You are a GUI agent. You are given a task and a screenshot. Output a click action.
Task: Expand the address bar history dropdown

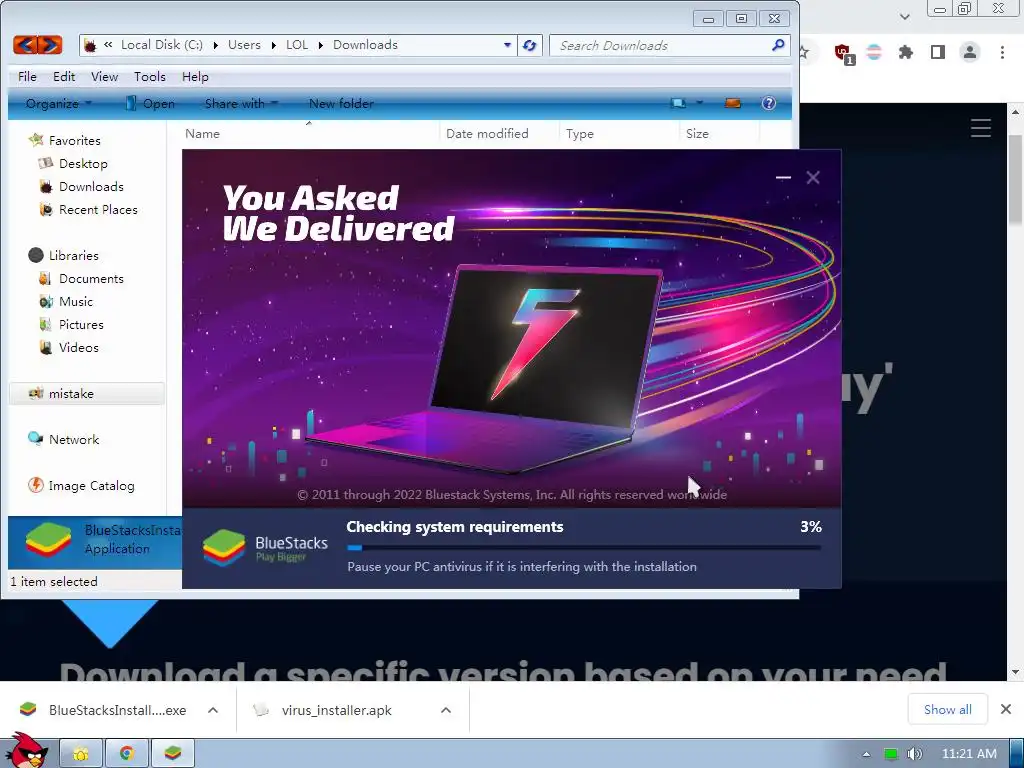(507, 45)
